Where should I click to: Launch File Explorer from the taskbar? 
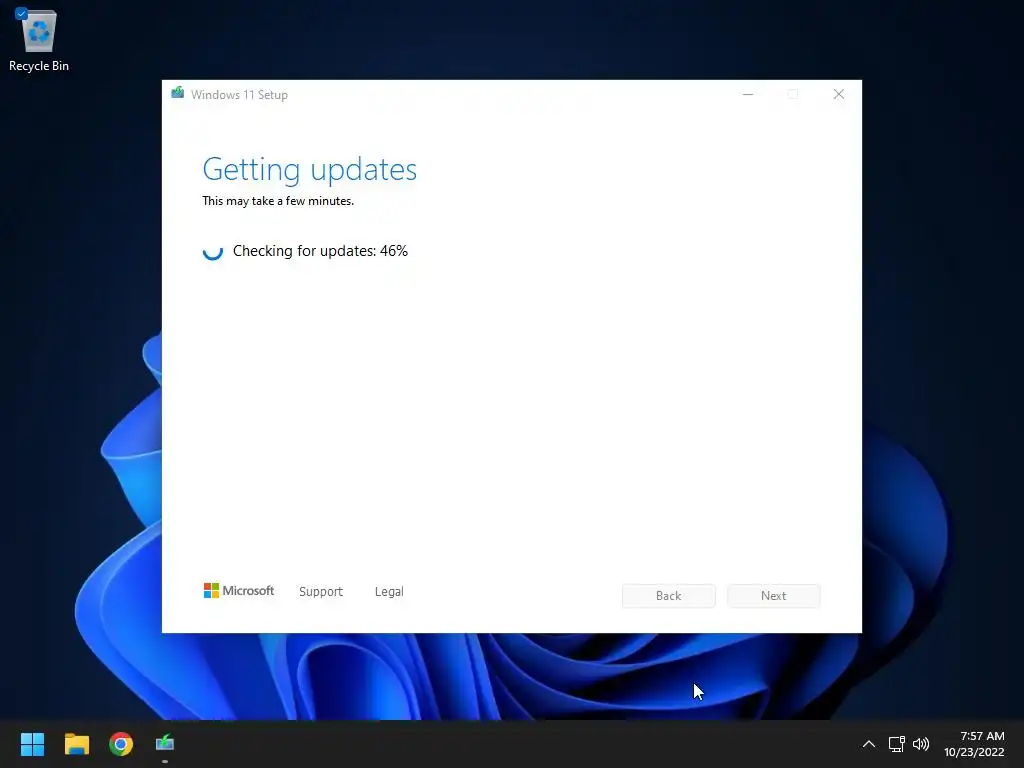76,744
